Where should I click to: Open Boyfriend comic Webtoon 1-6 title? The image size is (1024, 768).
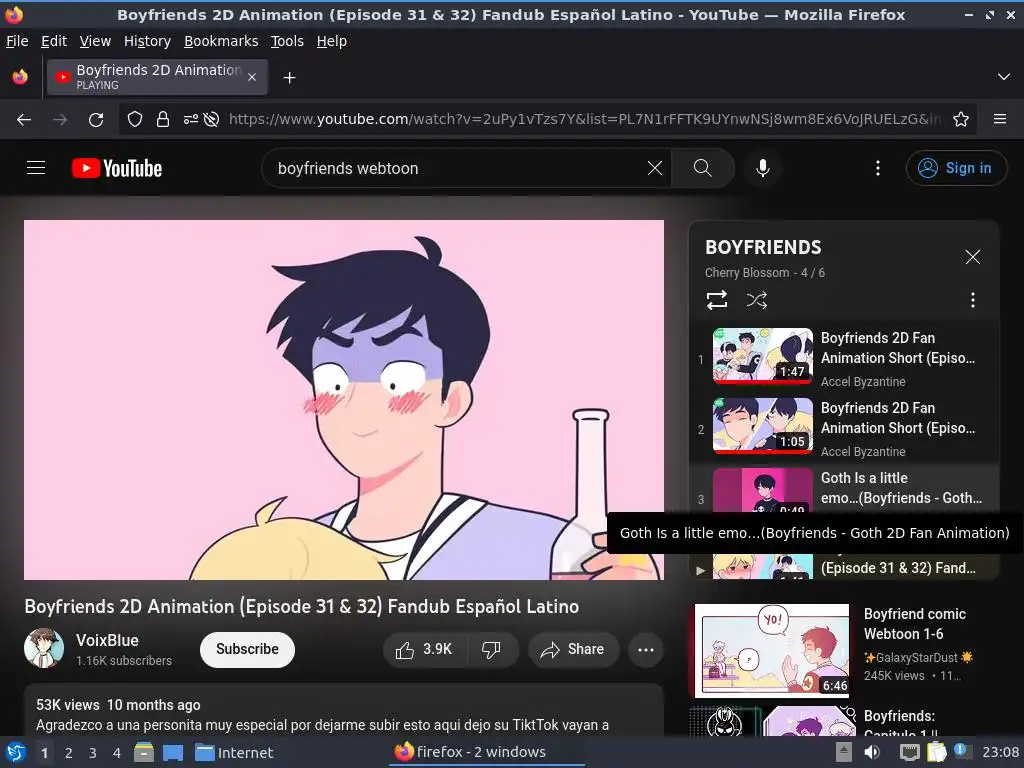click(914, 624)
